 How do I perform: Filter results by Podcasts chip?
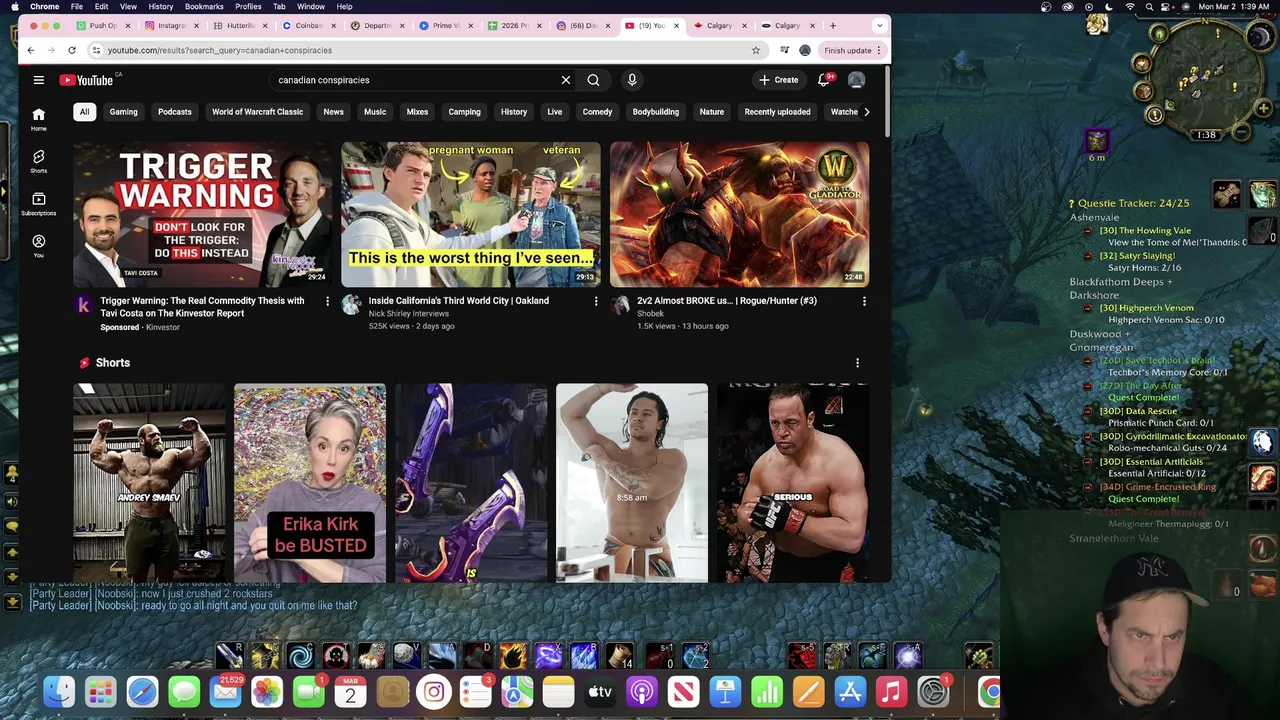click(175, 112)
